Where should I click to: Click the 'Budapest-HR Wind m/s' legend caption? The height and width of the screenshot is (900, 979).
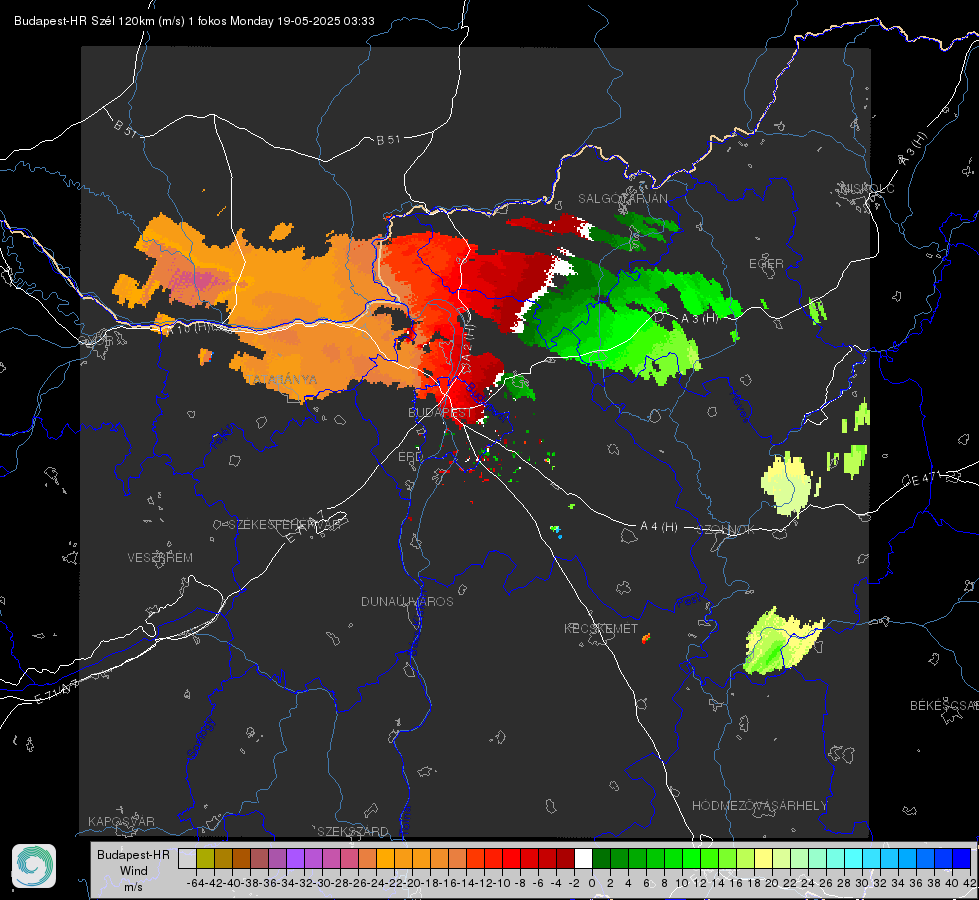coord(134,870)
